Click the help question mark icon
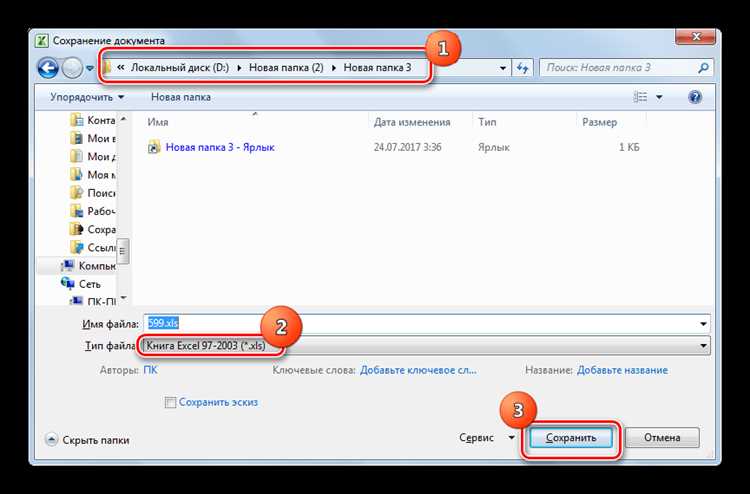 695,97
